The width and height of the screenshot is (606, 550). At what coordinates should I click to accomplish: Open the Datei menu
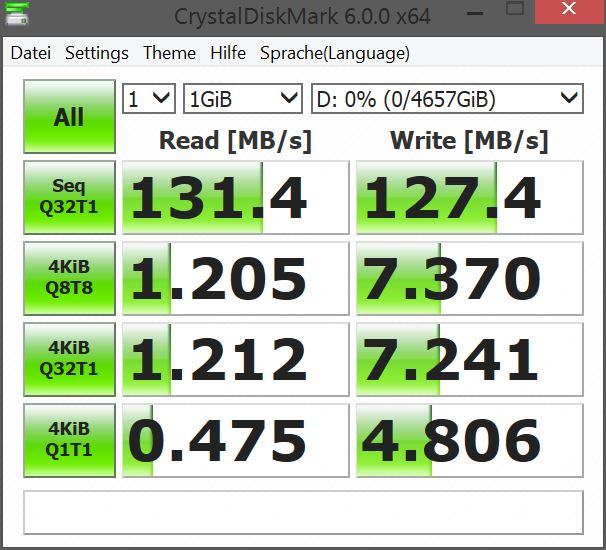coord(31,53)
